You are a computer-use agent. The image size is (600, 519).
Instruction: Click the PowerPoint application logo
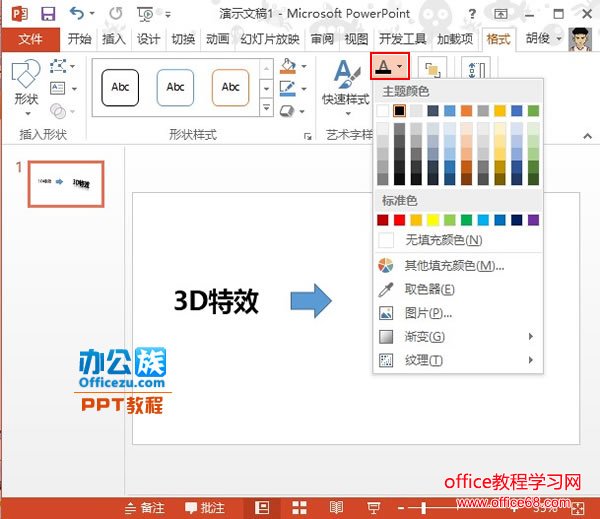pyautogui.click(x=19, y=14)
